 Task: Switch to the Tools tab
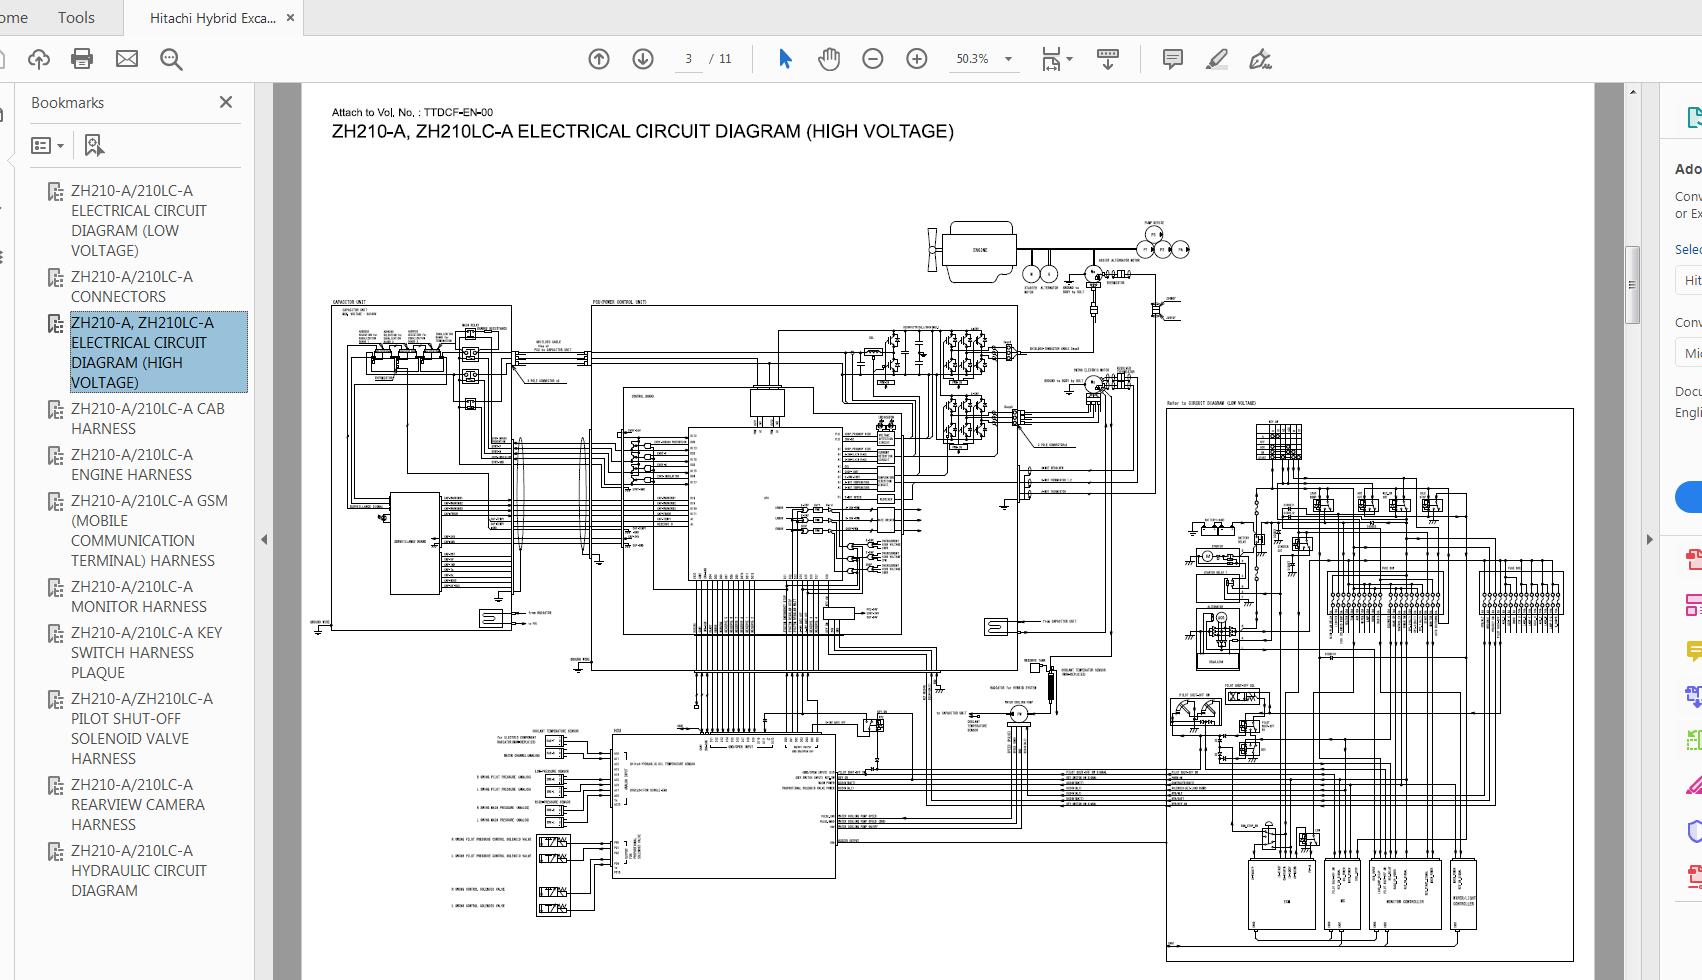(x=75, y=17)
